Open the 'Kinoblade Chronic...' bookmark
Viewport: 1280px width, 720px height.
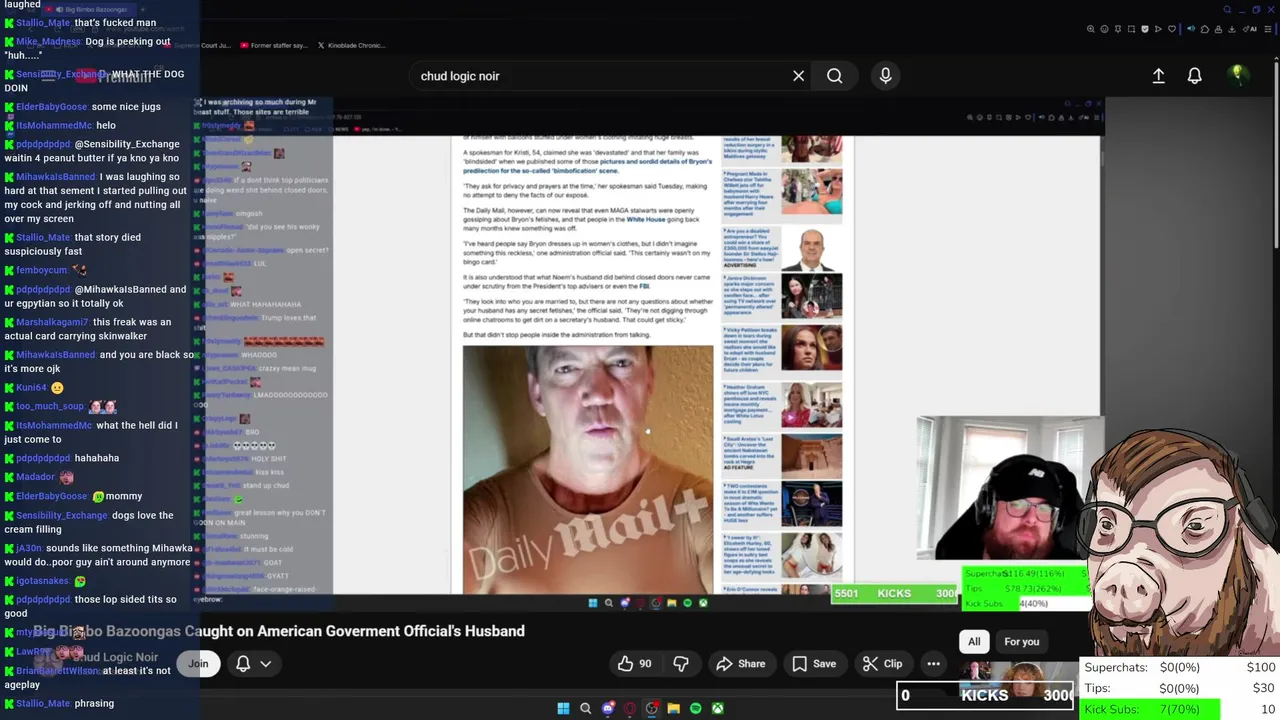pyautogui.click(x=351, y=45)
